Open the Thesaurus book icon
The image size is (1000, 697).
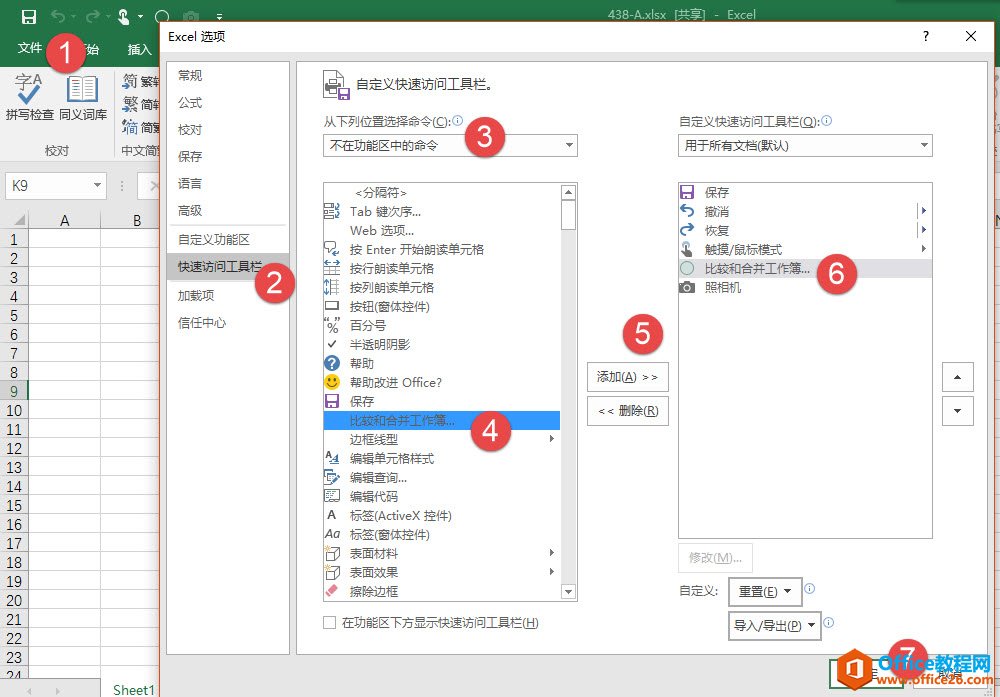click(82, 89)
